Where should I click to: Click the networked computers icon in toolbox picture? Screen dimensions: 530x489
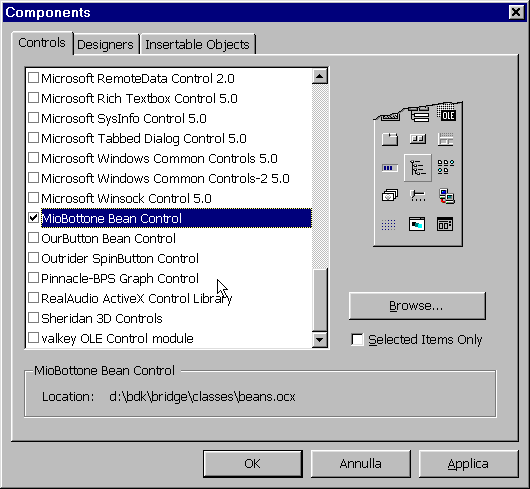pos(447,196)
